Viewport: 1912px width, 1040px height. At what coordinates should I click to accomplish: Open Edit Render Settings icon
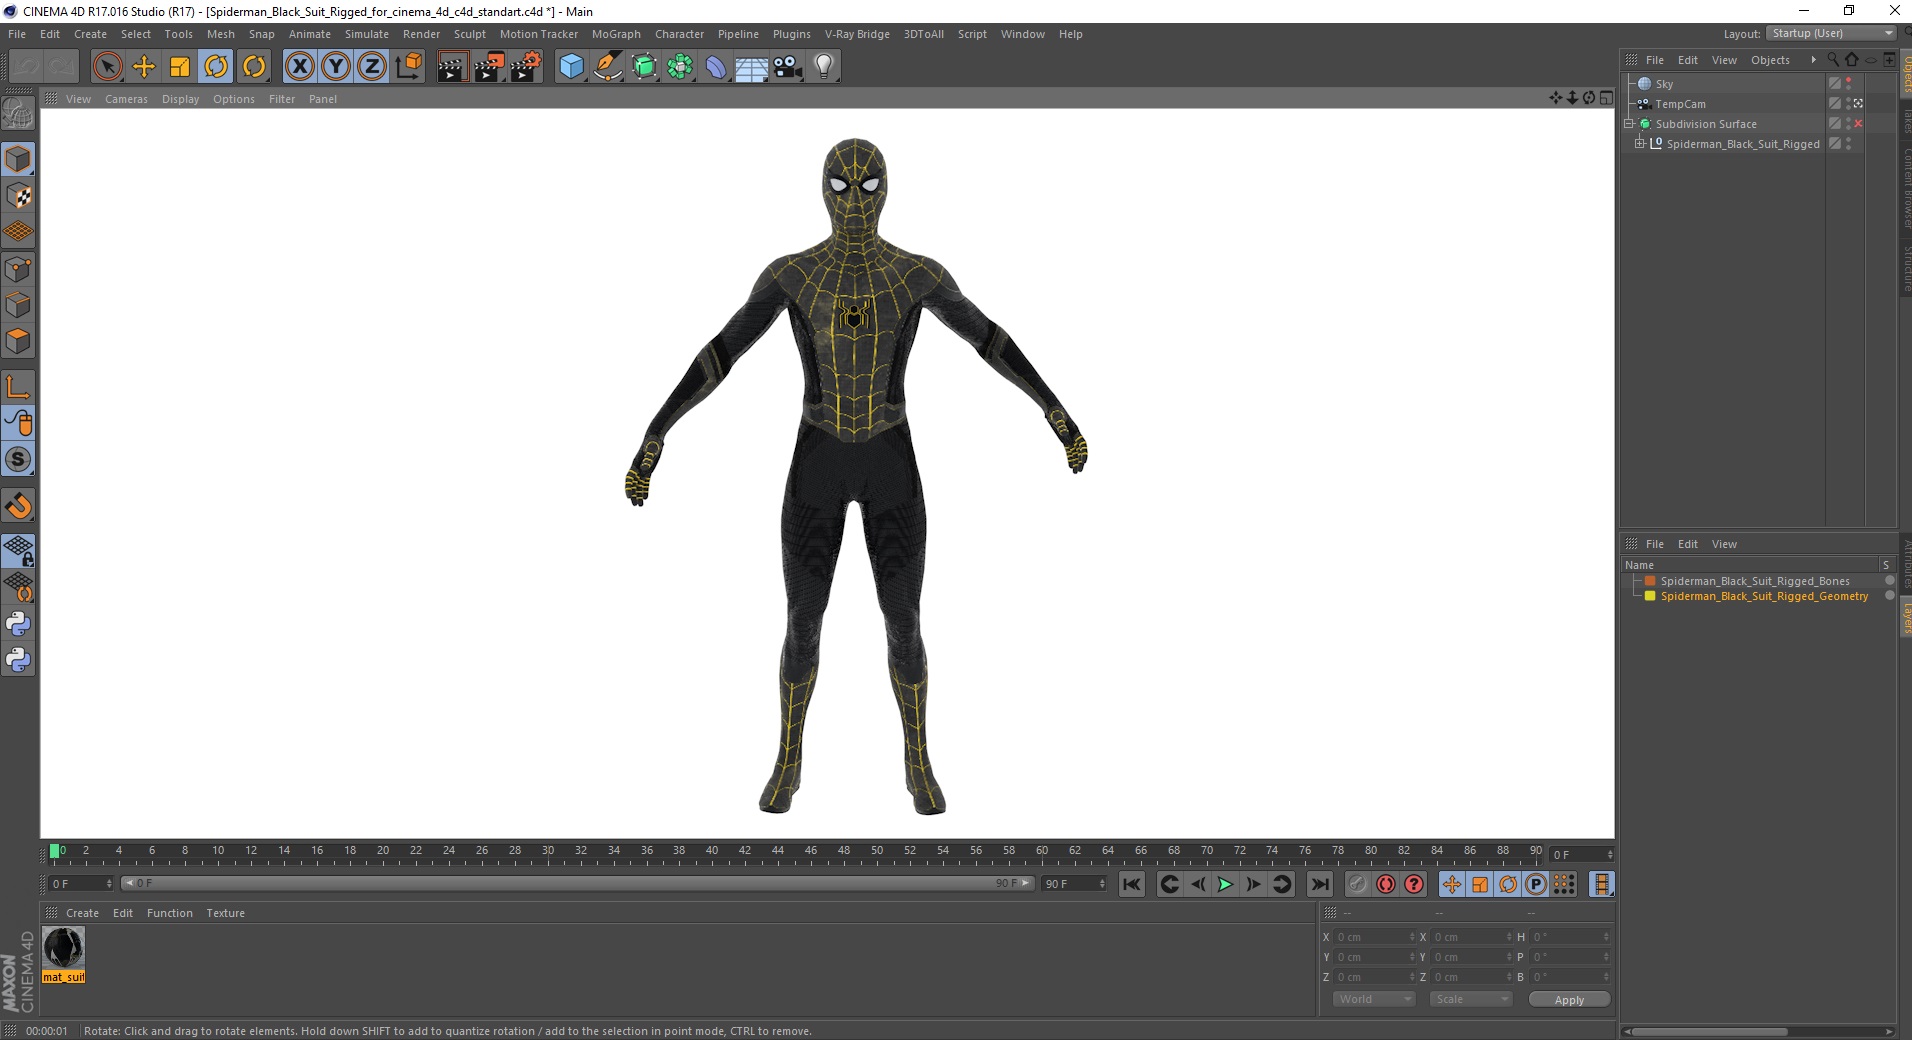[526, 67]
